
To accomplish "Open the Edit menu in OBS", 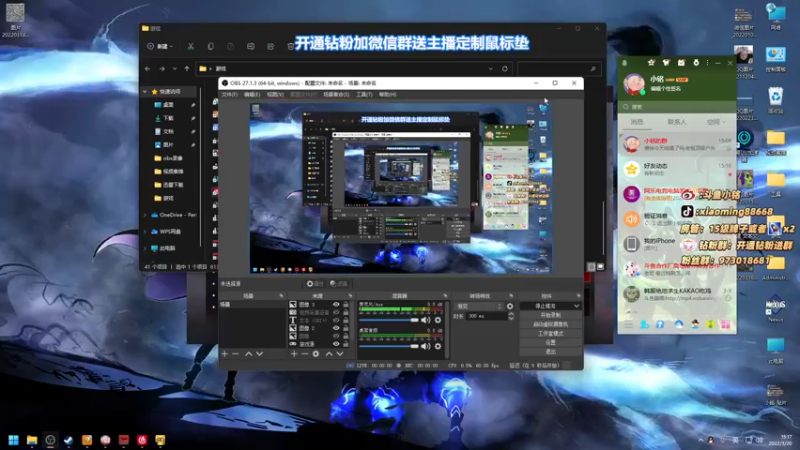I will tap(252, 94).
